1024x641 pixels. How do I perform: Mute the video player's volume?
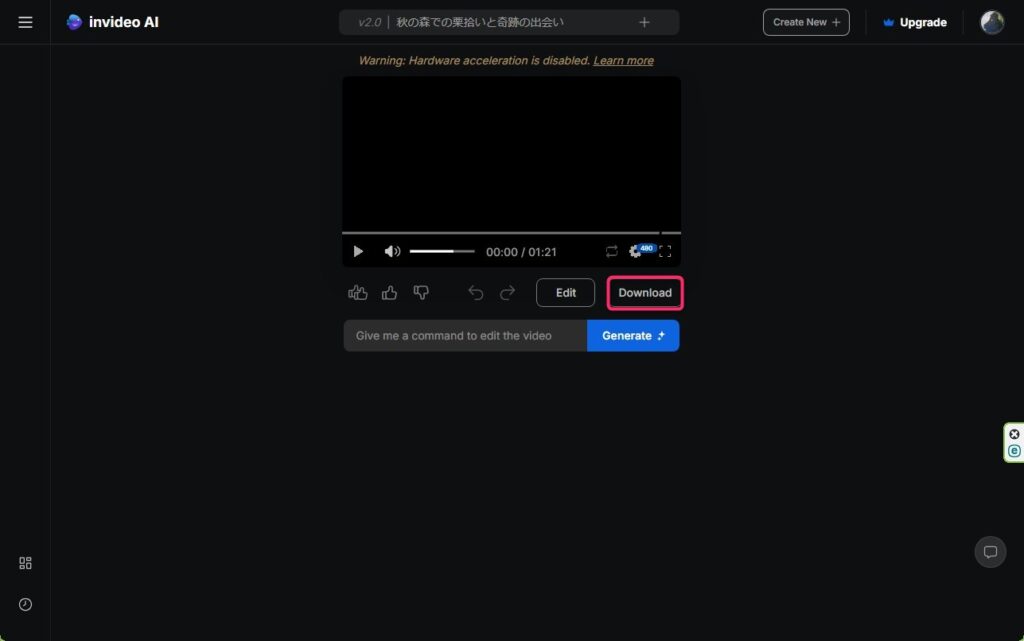392,252
